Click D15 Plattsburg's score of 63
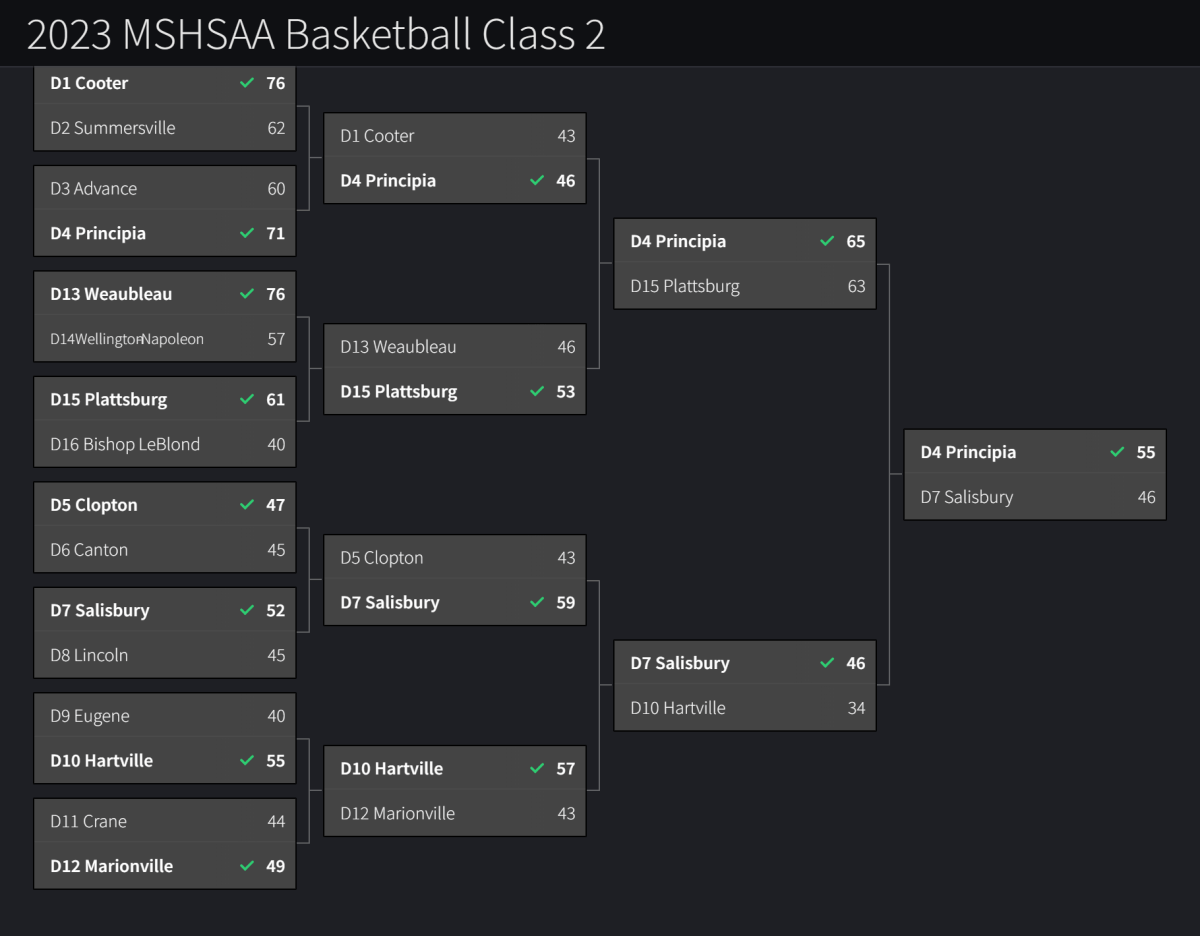 pyautogui.click(x=856, y=286)
